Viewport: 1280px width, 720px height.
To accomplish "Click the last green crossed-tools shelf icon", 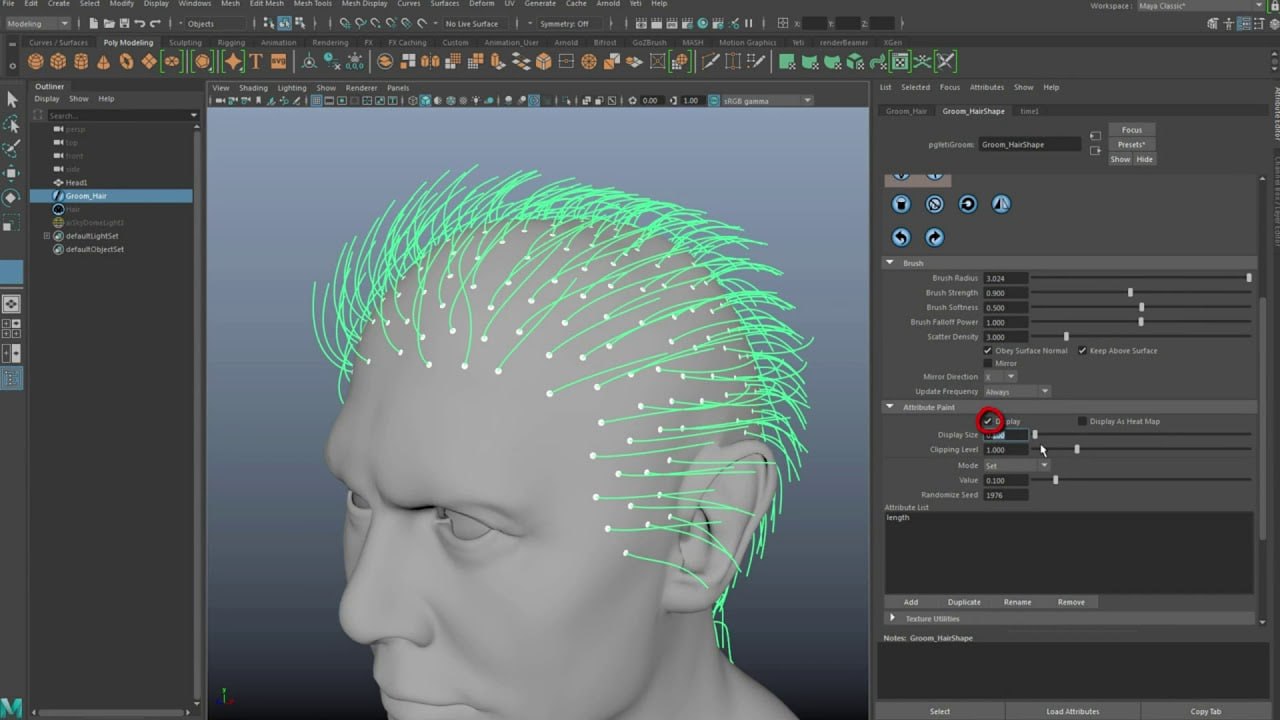I will point(945,62).
